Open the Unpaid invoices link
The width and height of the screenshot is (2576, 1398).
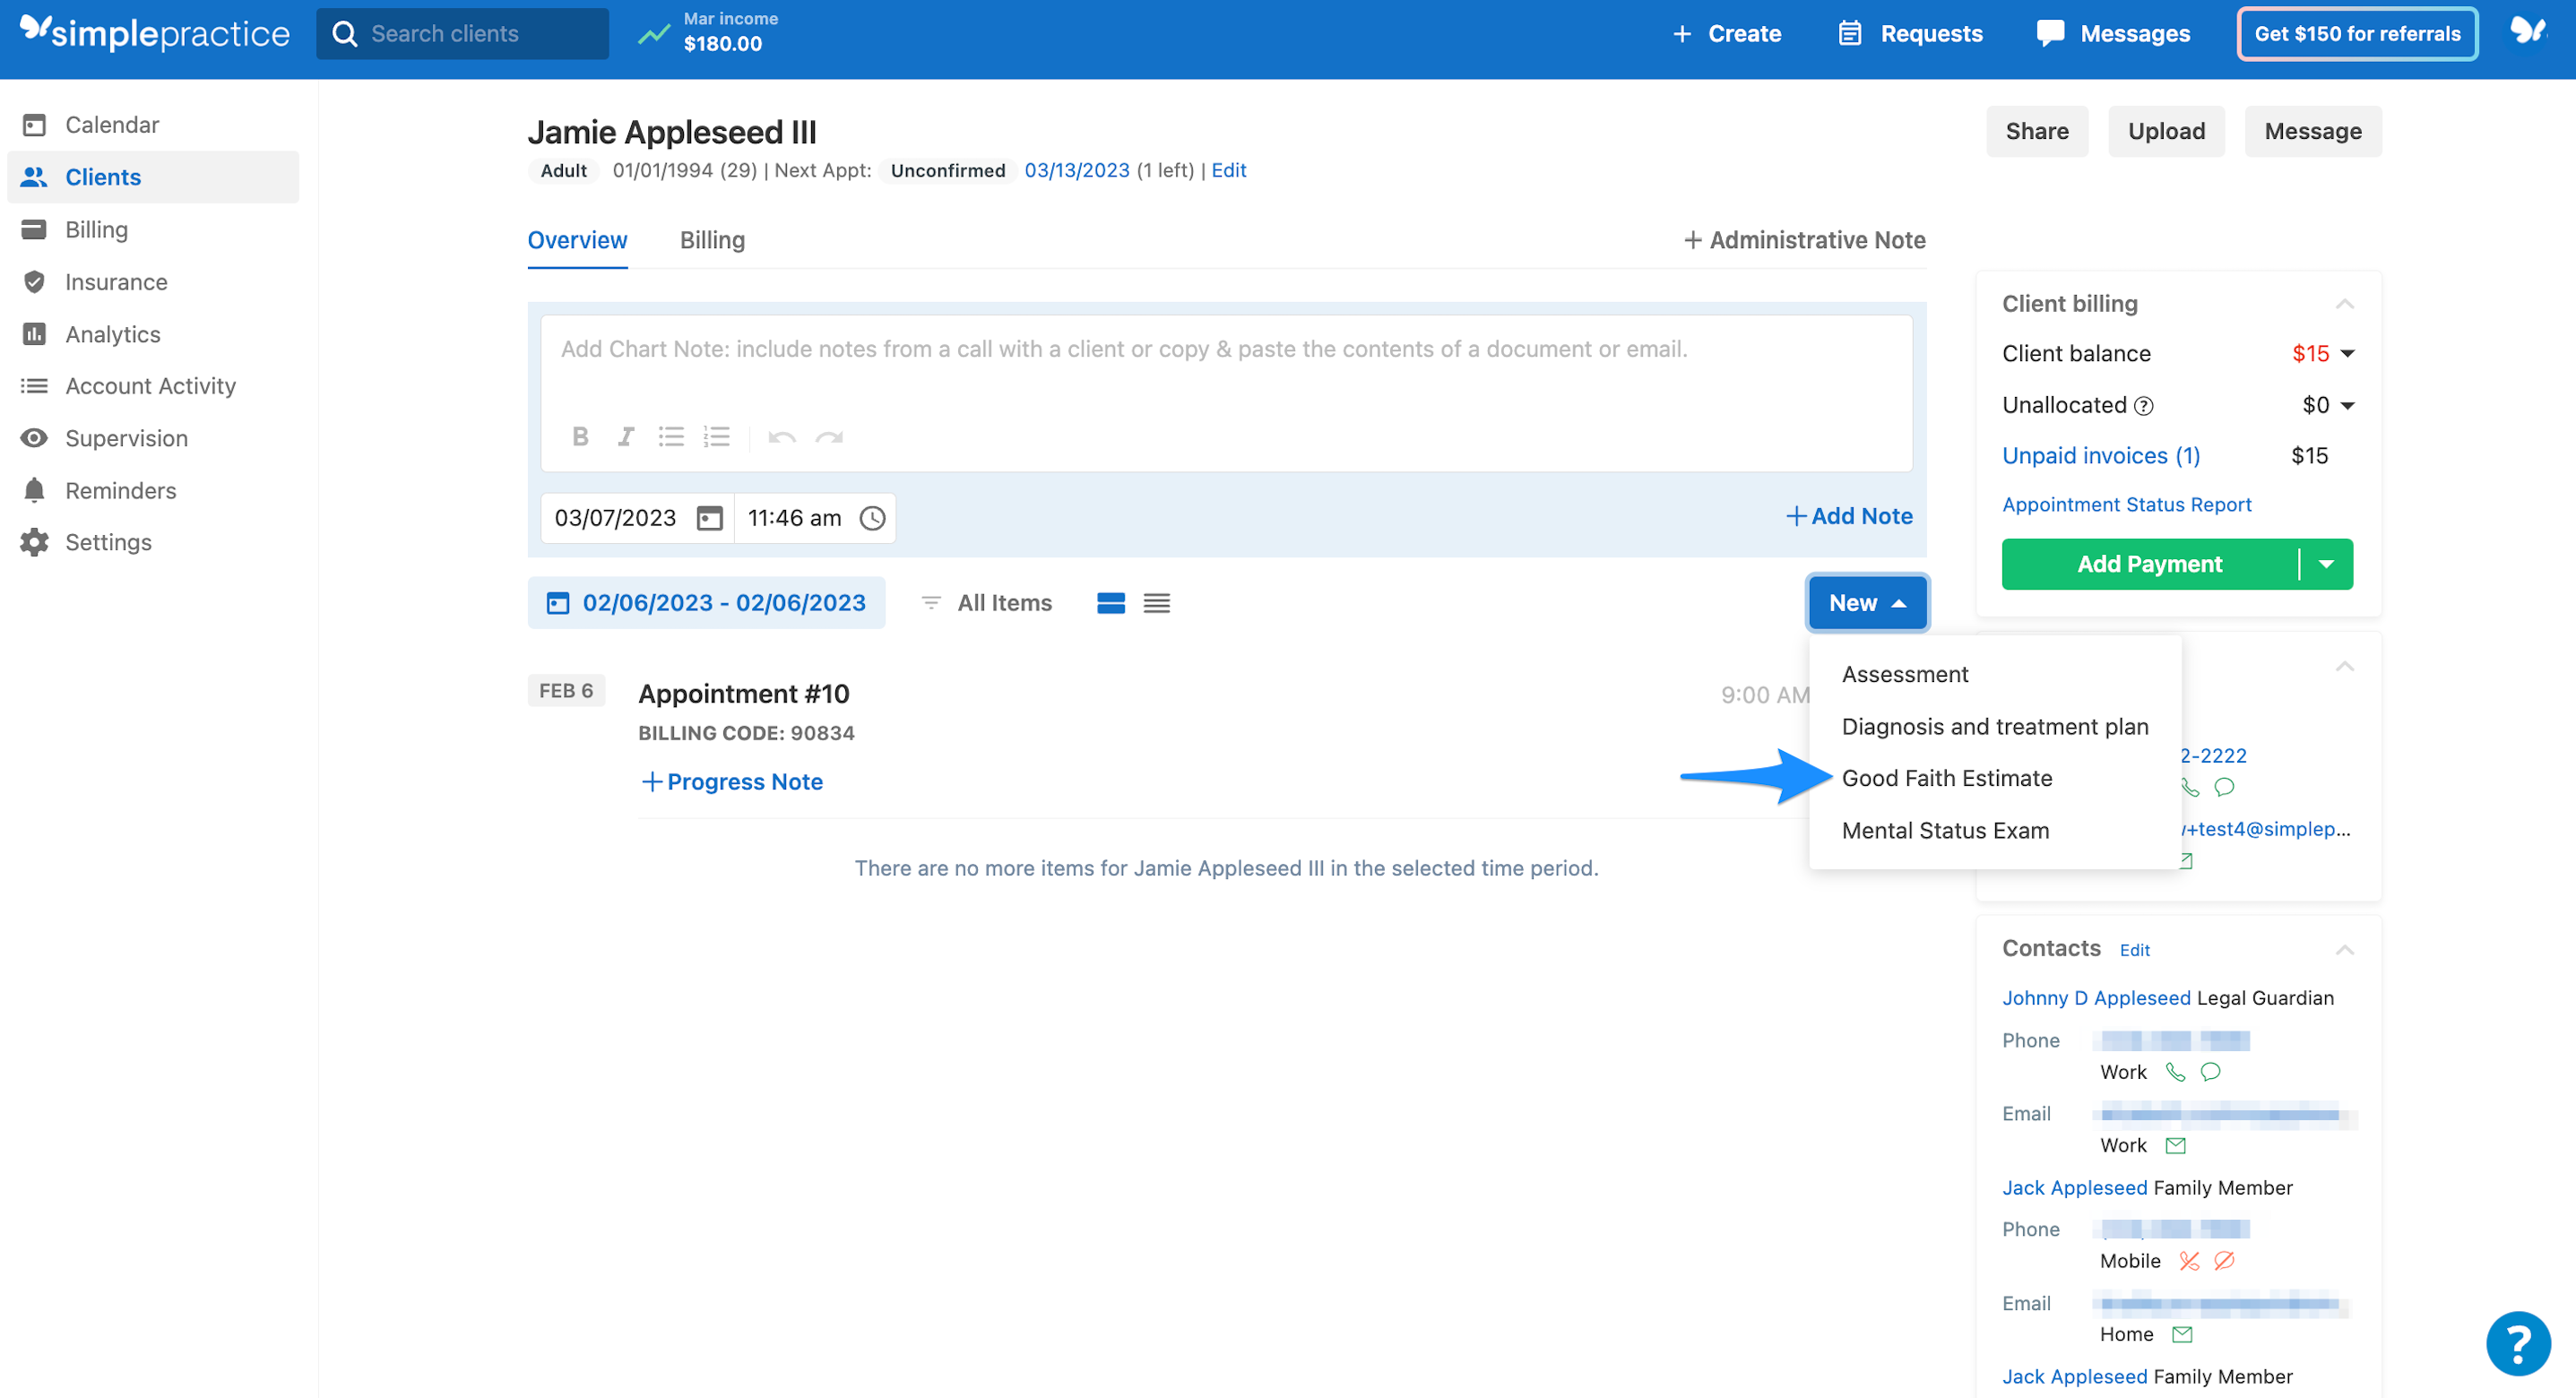2100,455
